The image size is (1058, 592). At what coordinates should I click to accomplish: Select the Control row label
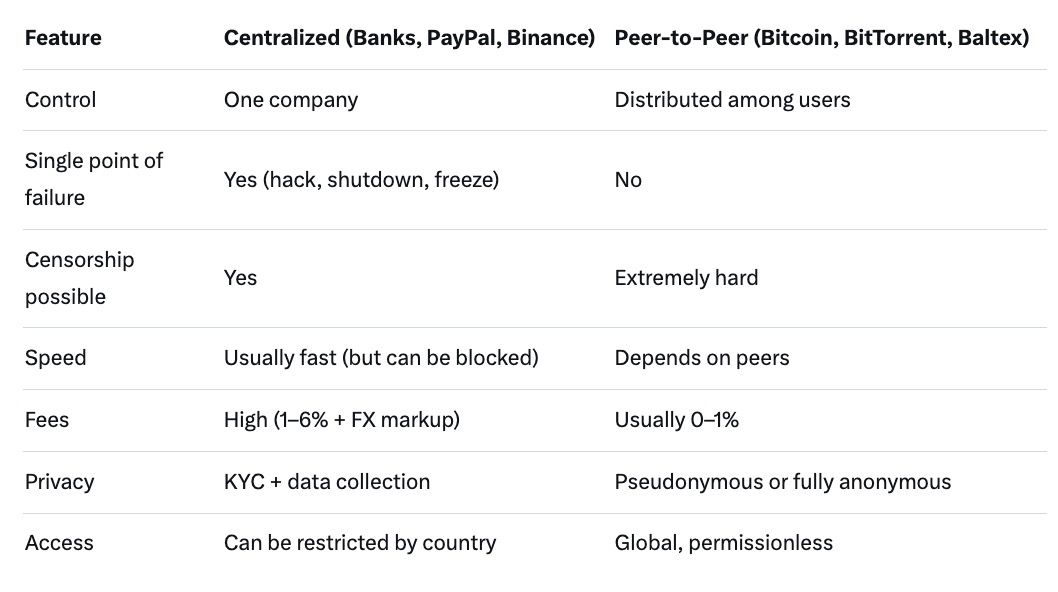[61, 100]
